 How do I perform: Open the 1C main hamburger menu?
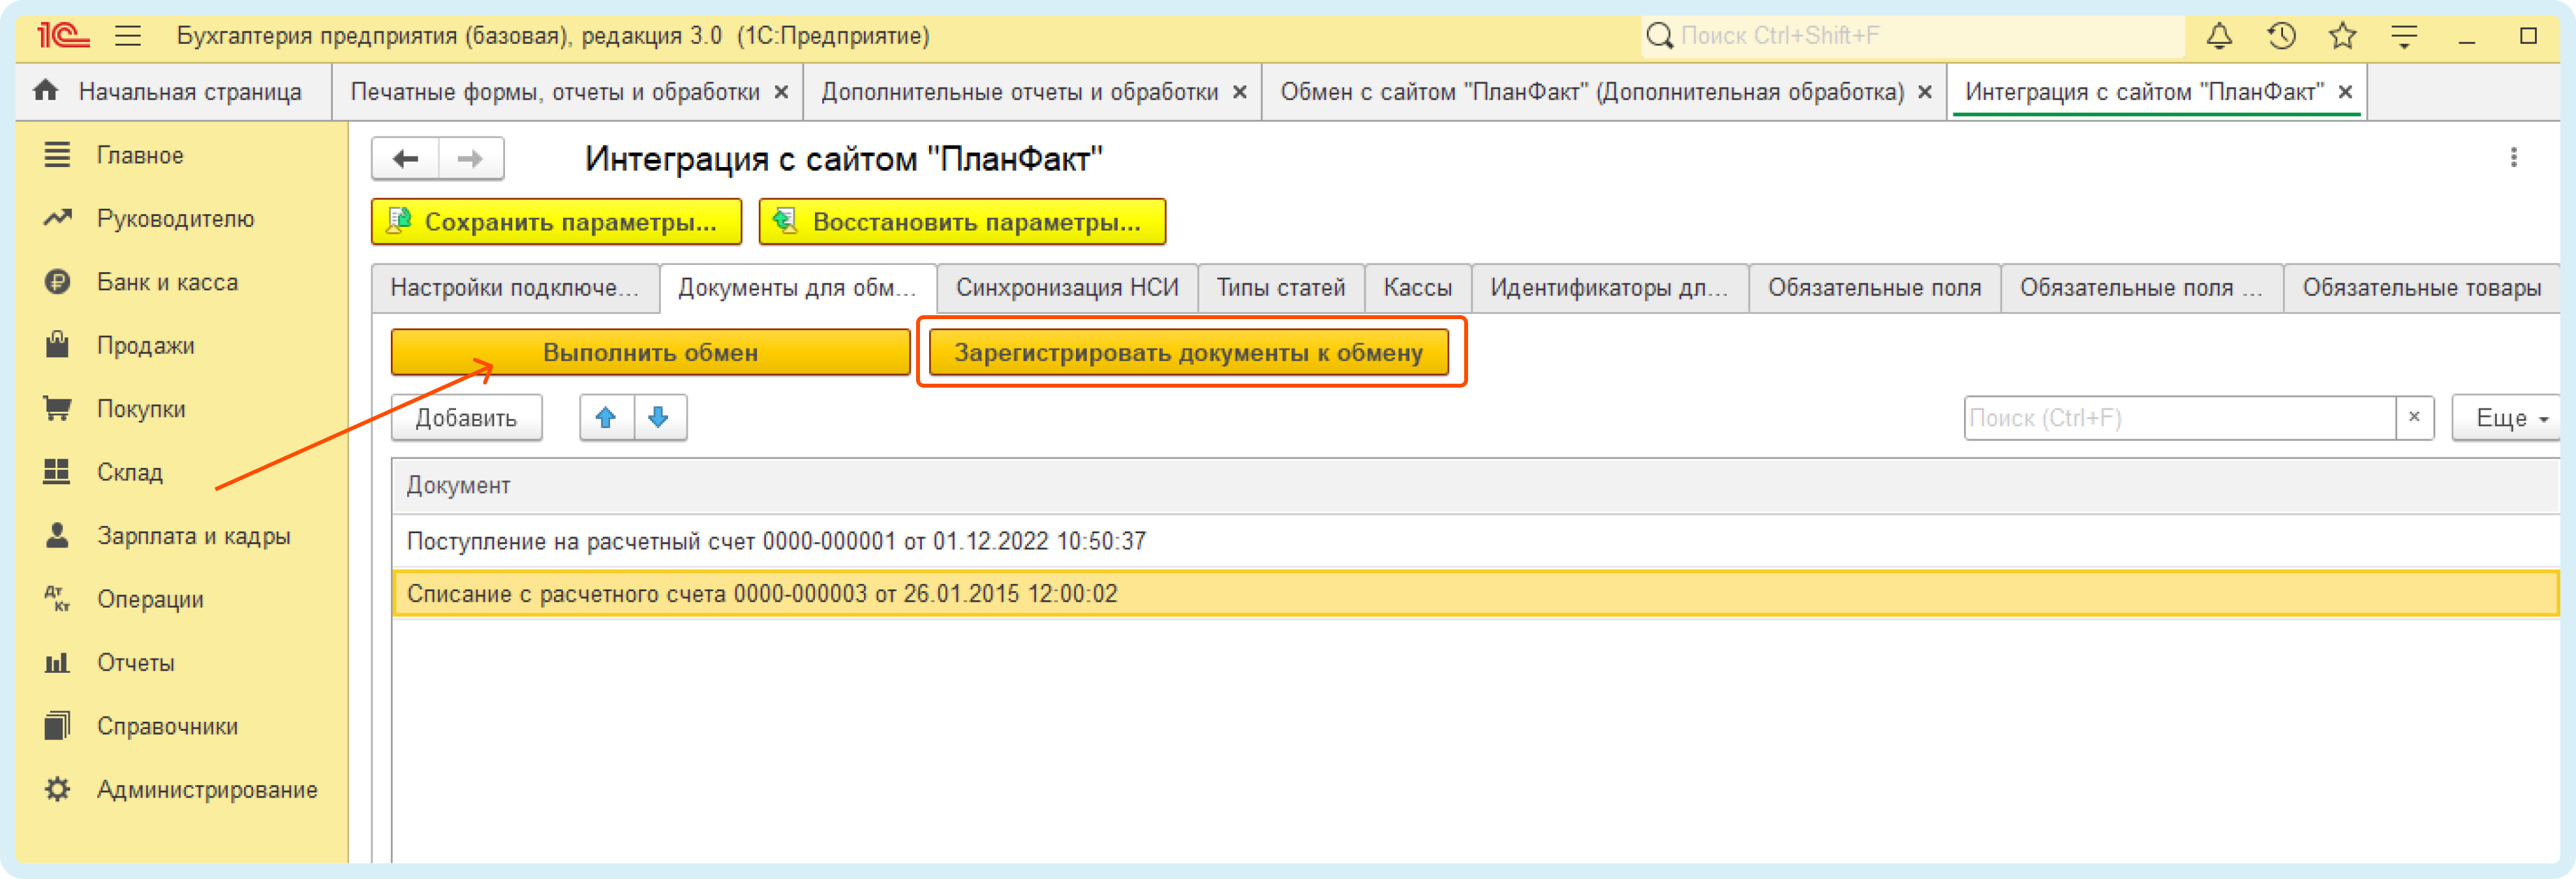pyautogui.click(x=127, y=37)
